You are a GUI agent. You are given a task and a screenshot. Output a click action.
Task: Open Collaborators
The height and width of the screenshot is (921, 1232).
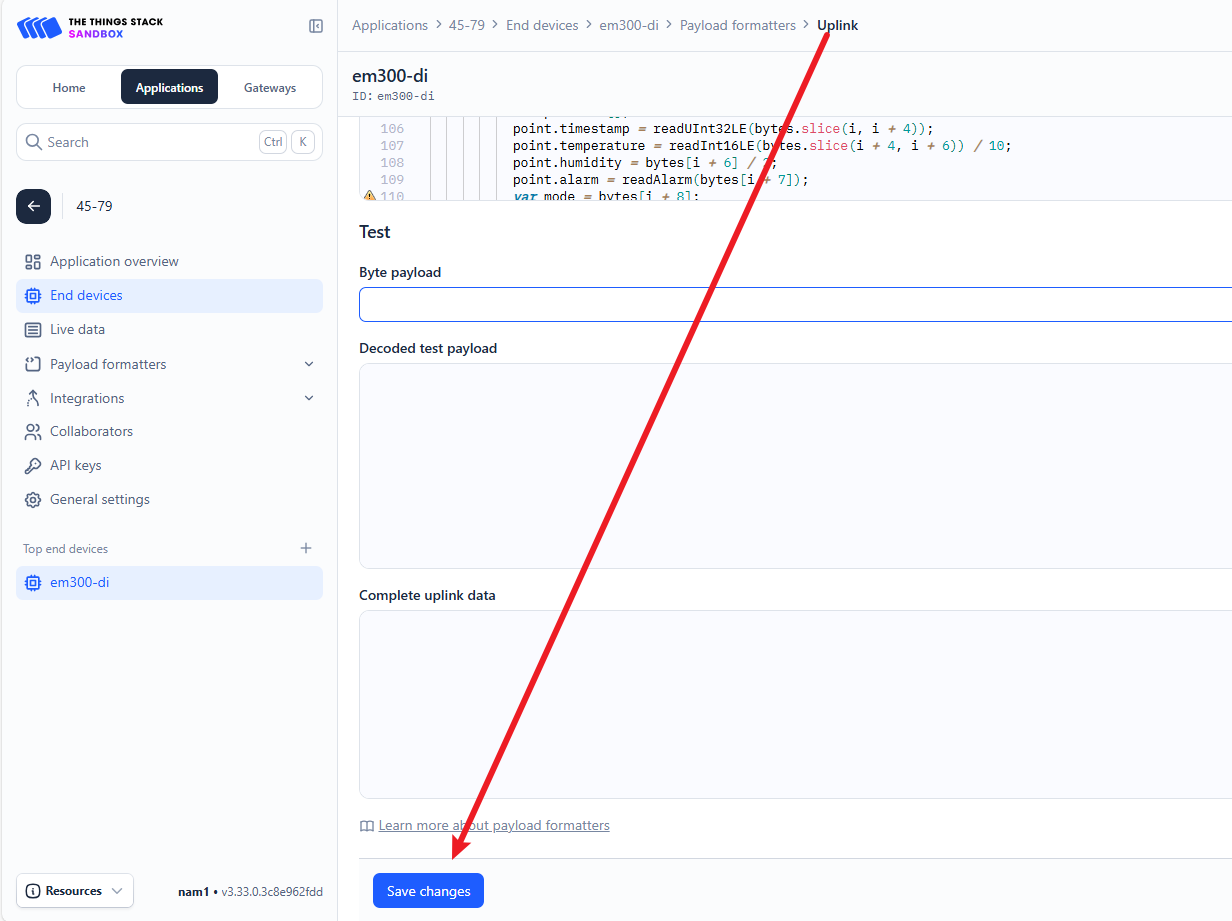[x=169, y=431]
